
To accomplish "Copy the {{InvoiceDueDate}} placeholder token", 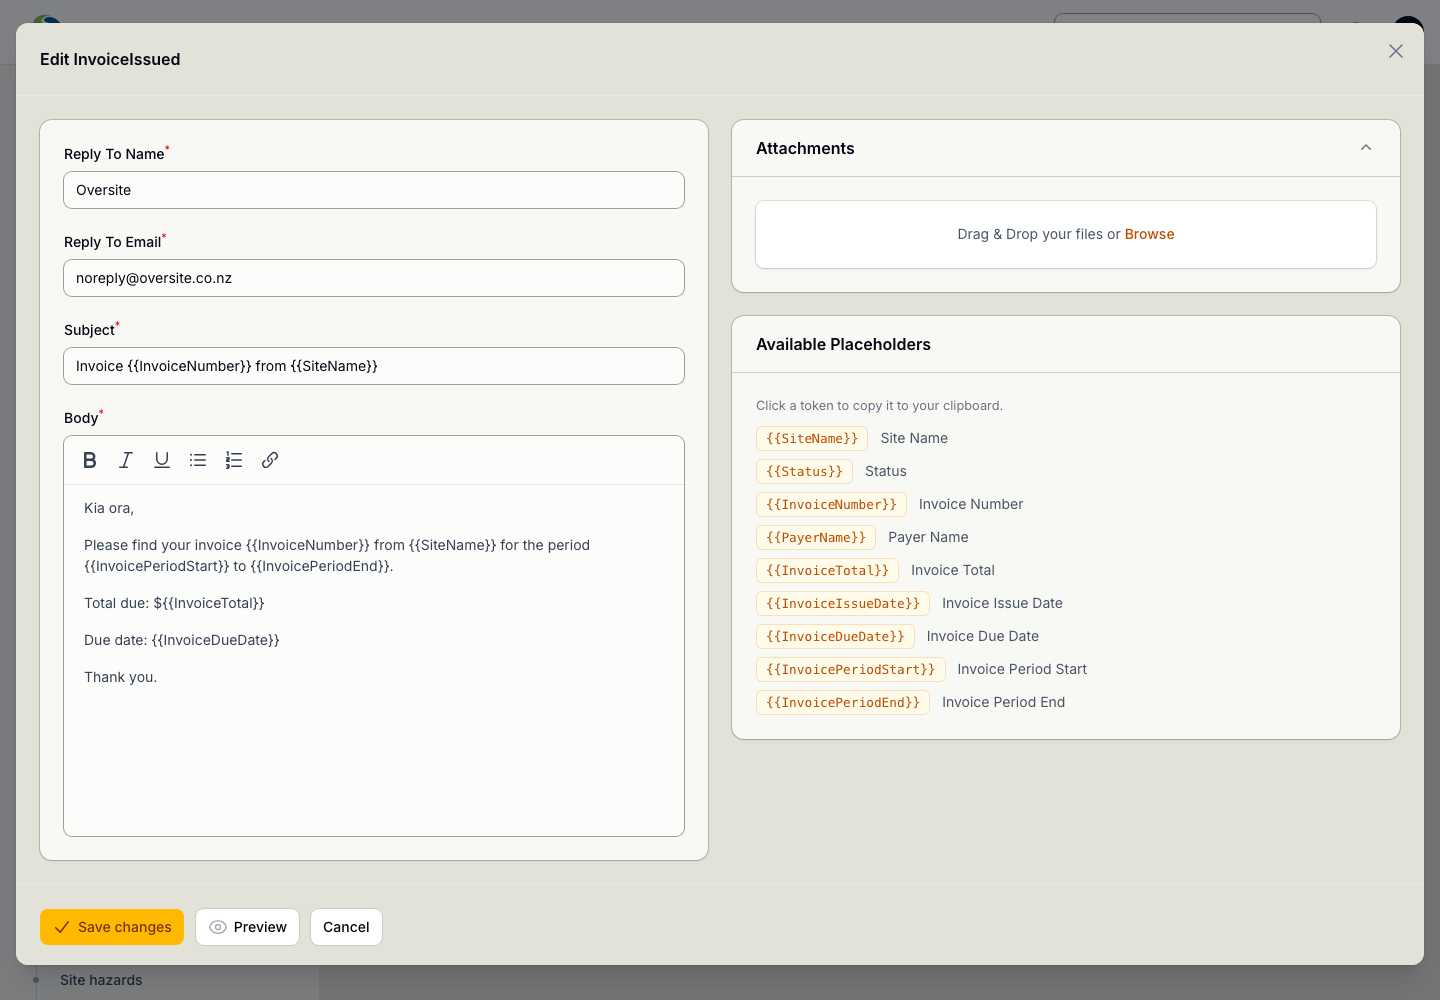I will tap(835, 636).
